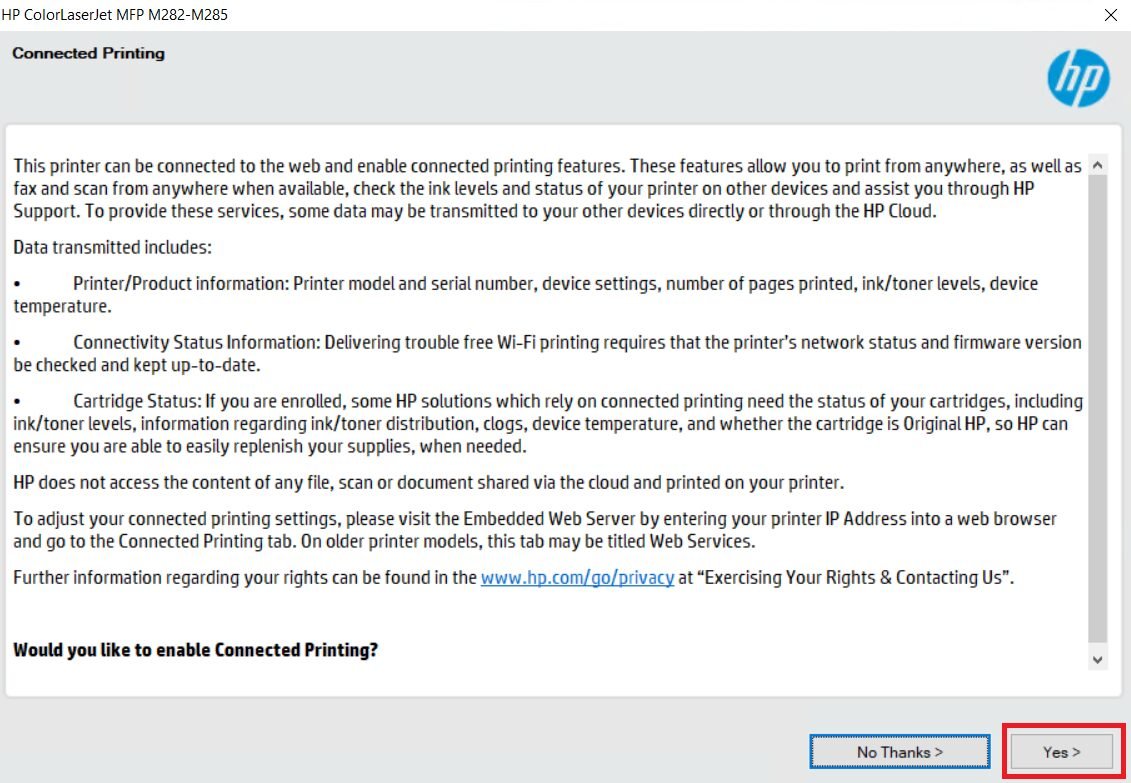Click the 'This printer can be connected' intro paragraph
The height and width of the screenshot is (783, 1131).
(547, 188)
